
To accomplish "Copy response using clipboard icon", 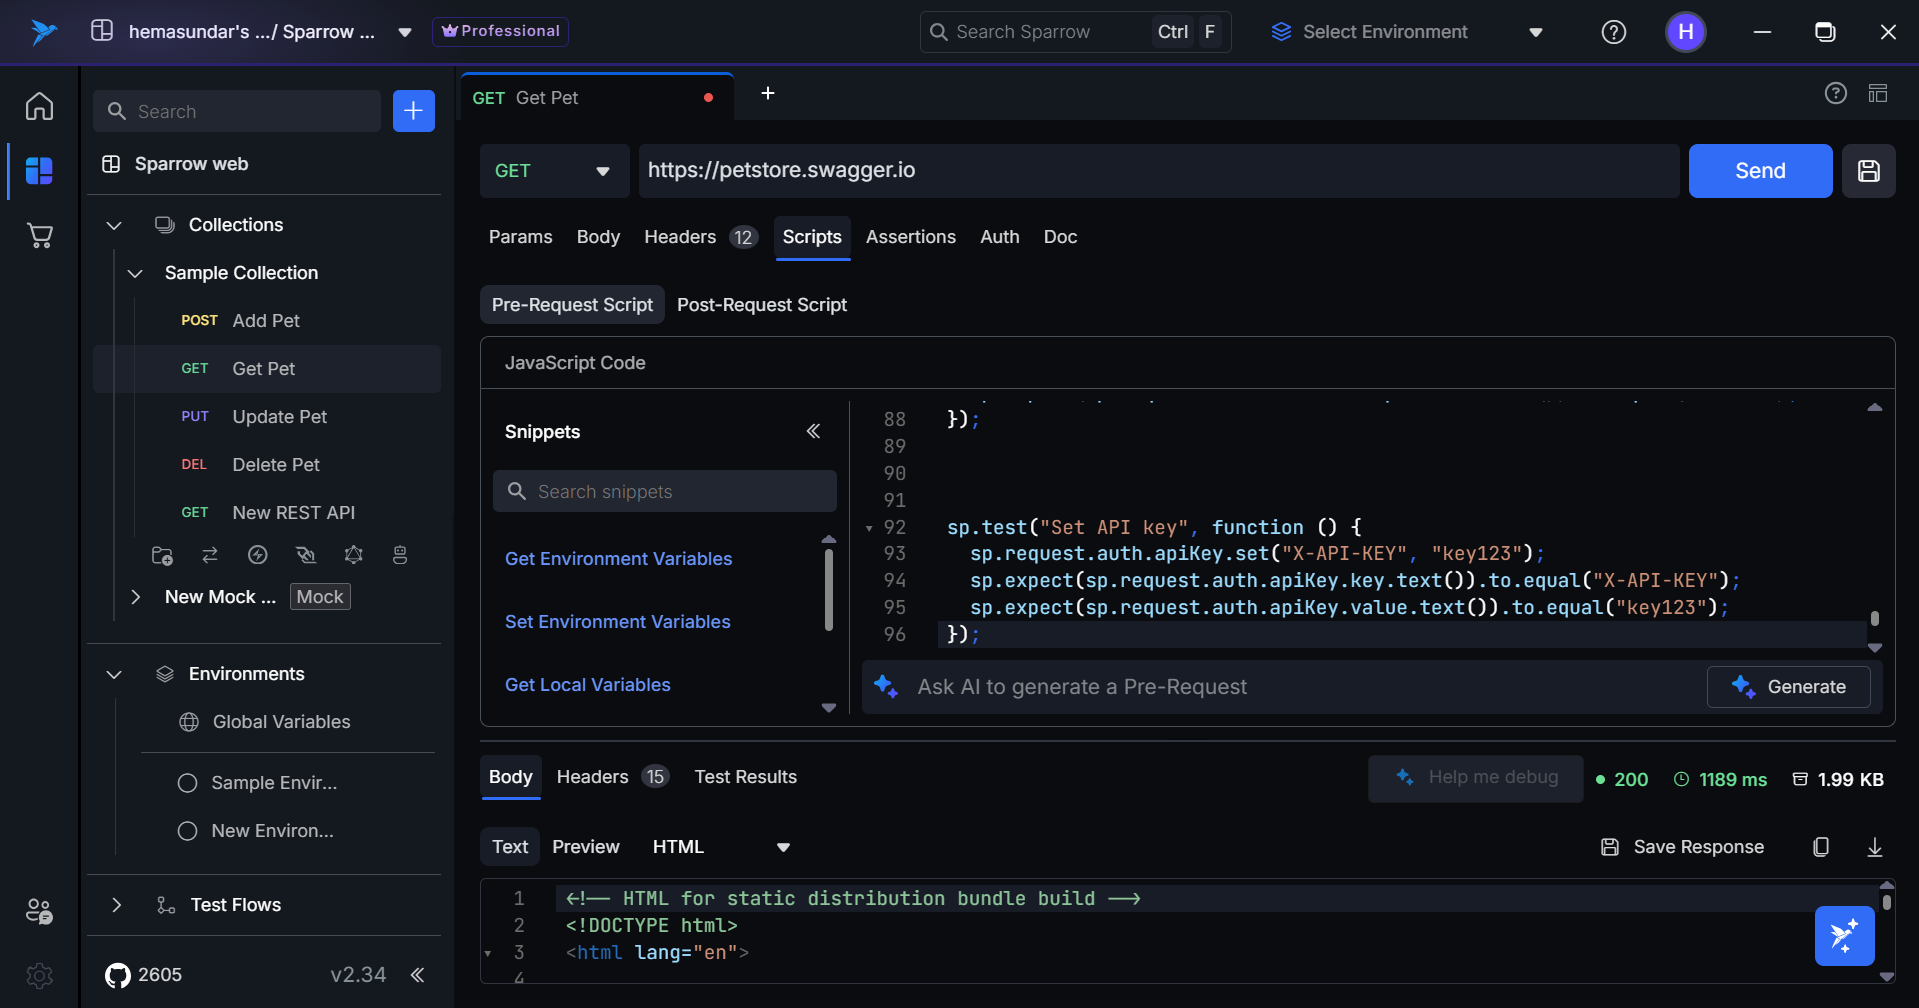I will click(x=1821, y=847).
